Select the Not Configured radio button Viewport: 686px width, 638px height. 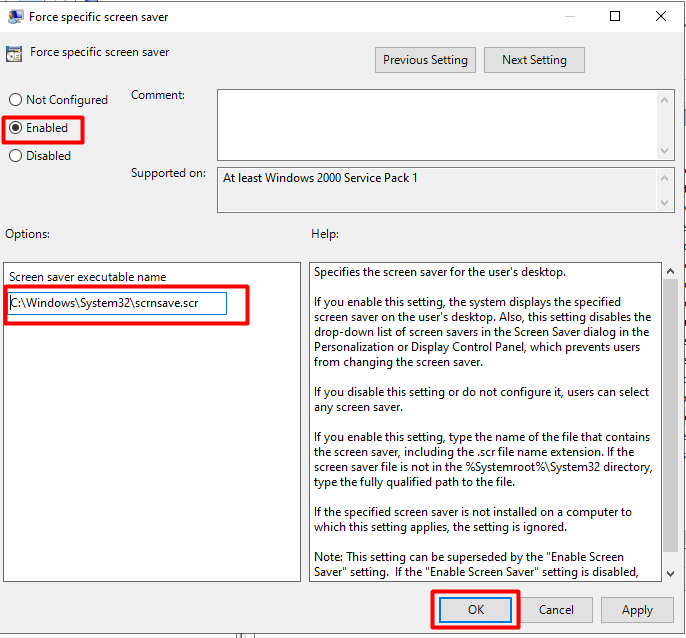(15, 100)
